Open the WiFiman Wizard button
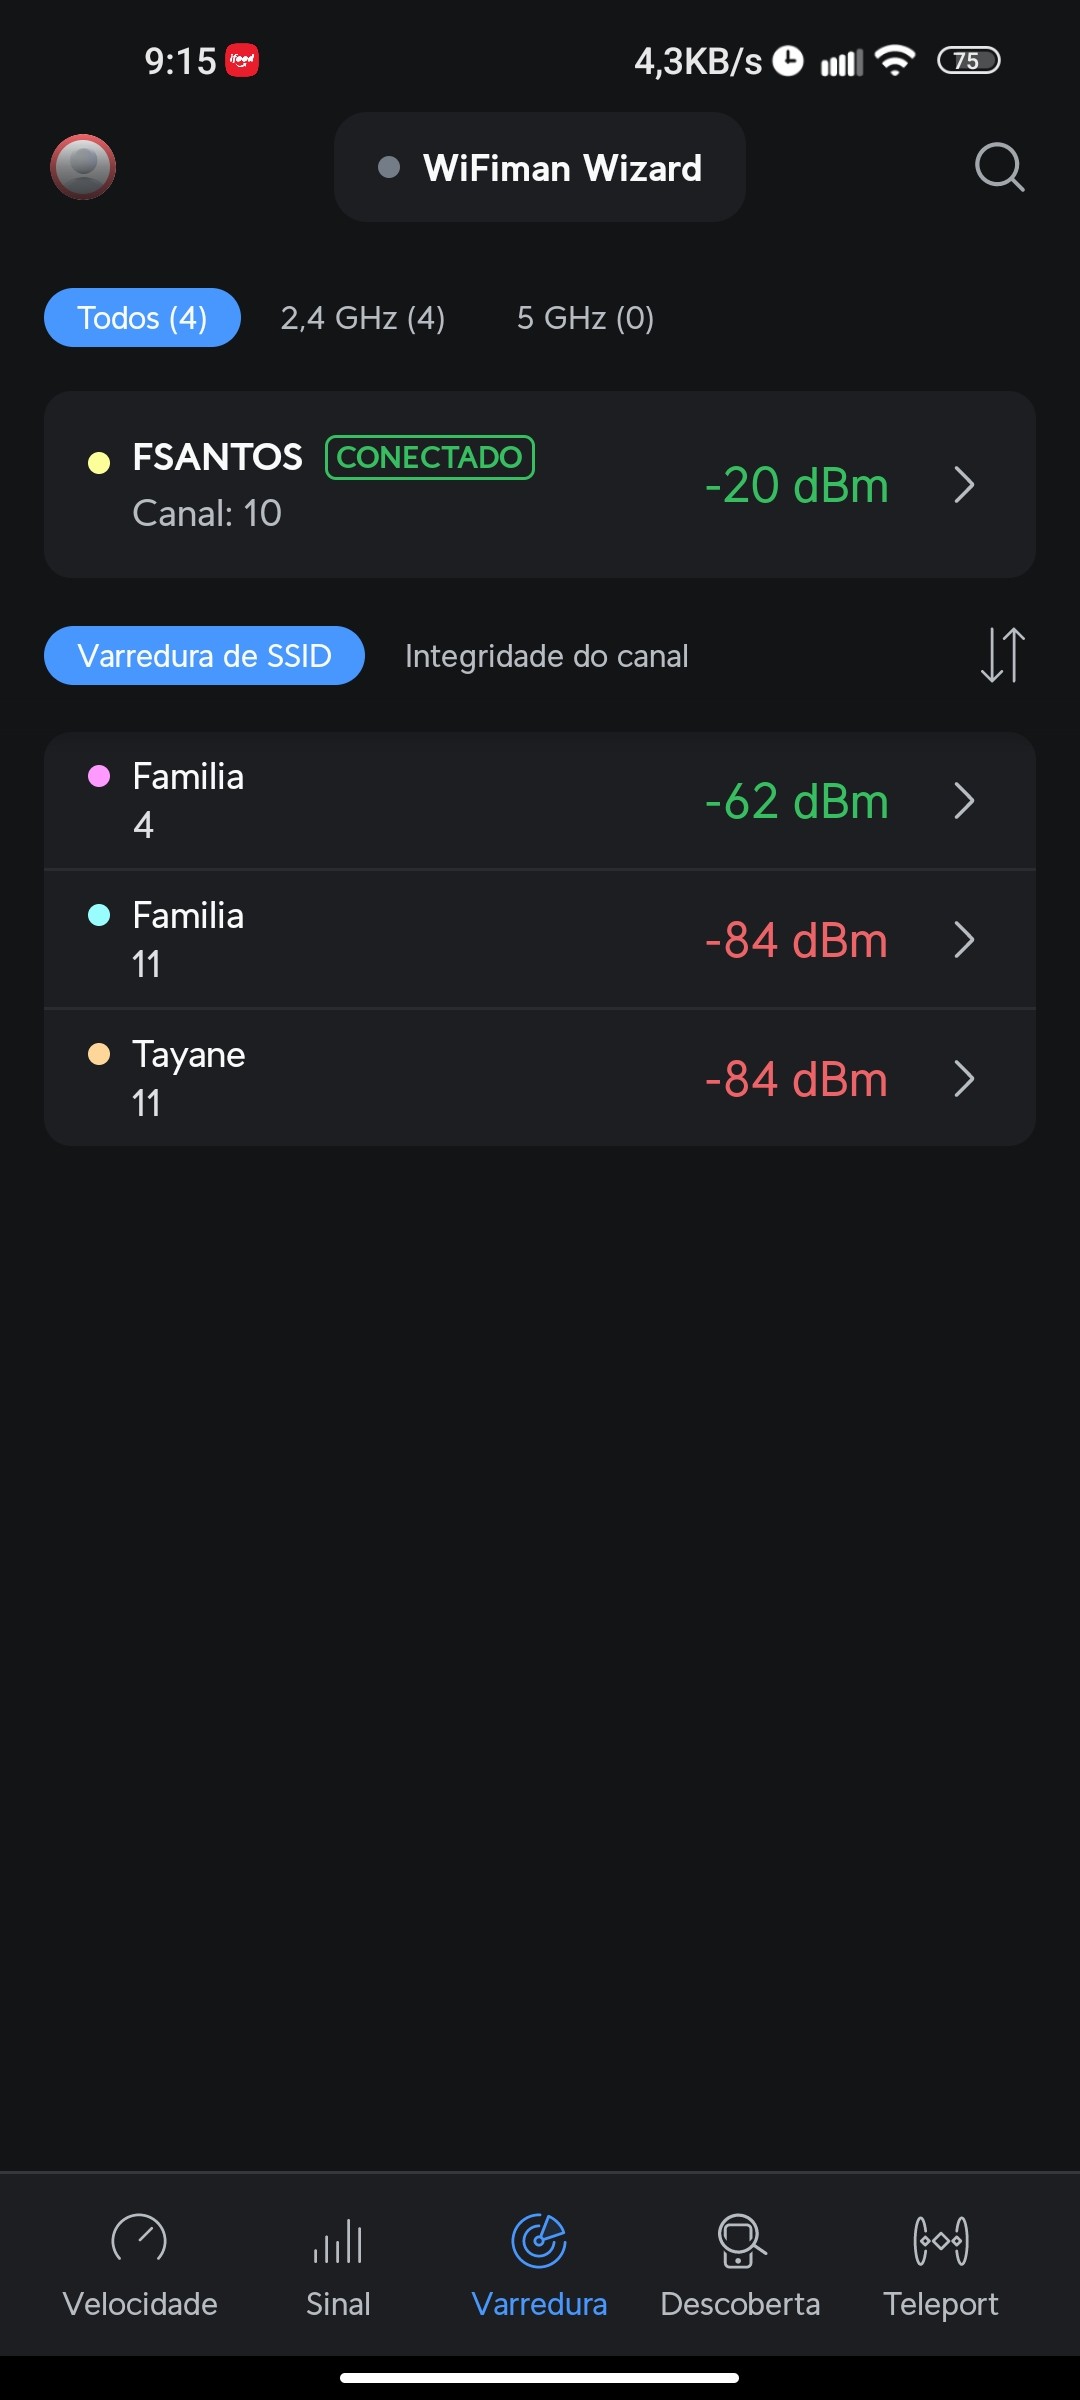The image size is (1080, 2400). tap(540, 167)
